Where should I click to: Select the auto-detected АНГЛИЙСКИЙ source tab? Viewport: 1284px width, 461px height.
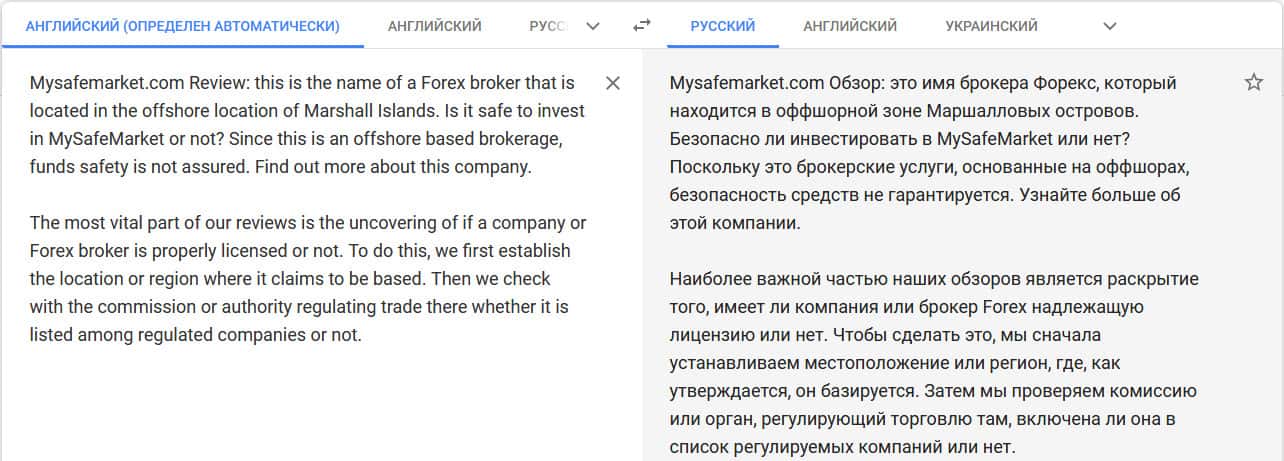pyautogui.click(x=182, y=26)
